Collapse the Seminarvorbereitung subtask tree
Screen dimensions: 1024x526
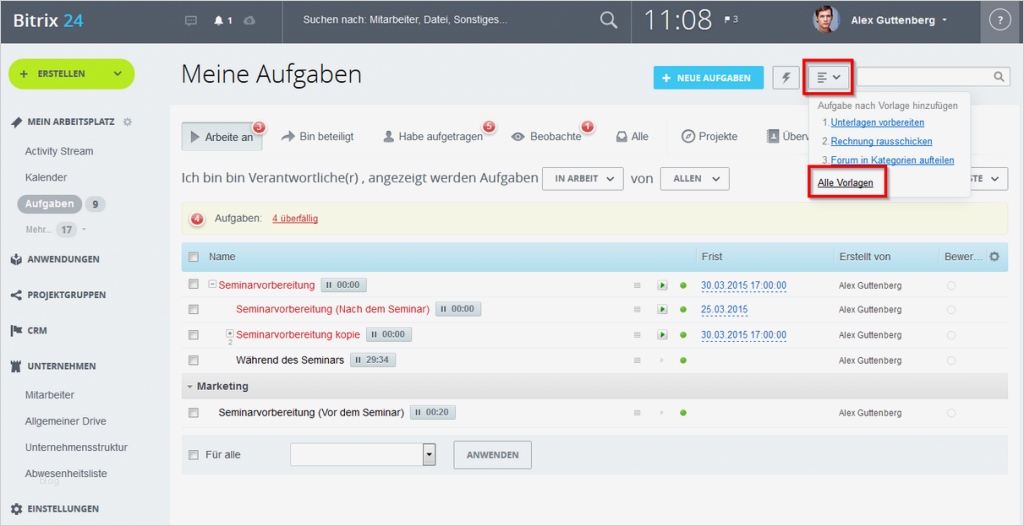pyautogui.click(x=212, y=284)
